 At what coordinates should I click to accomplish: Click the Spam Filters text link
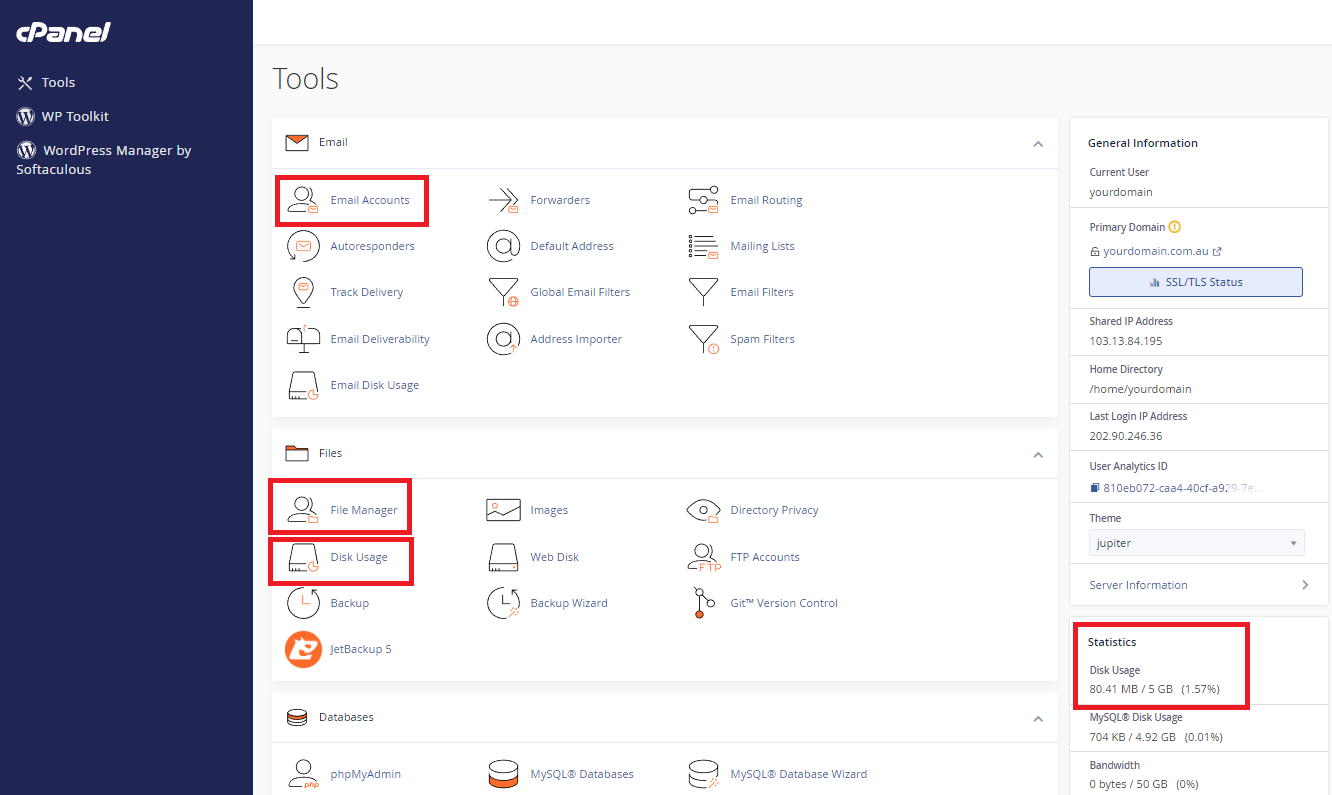[x=762, y=339]
